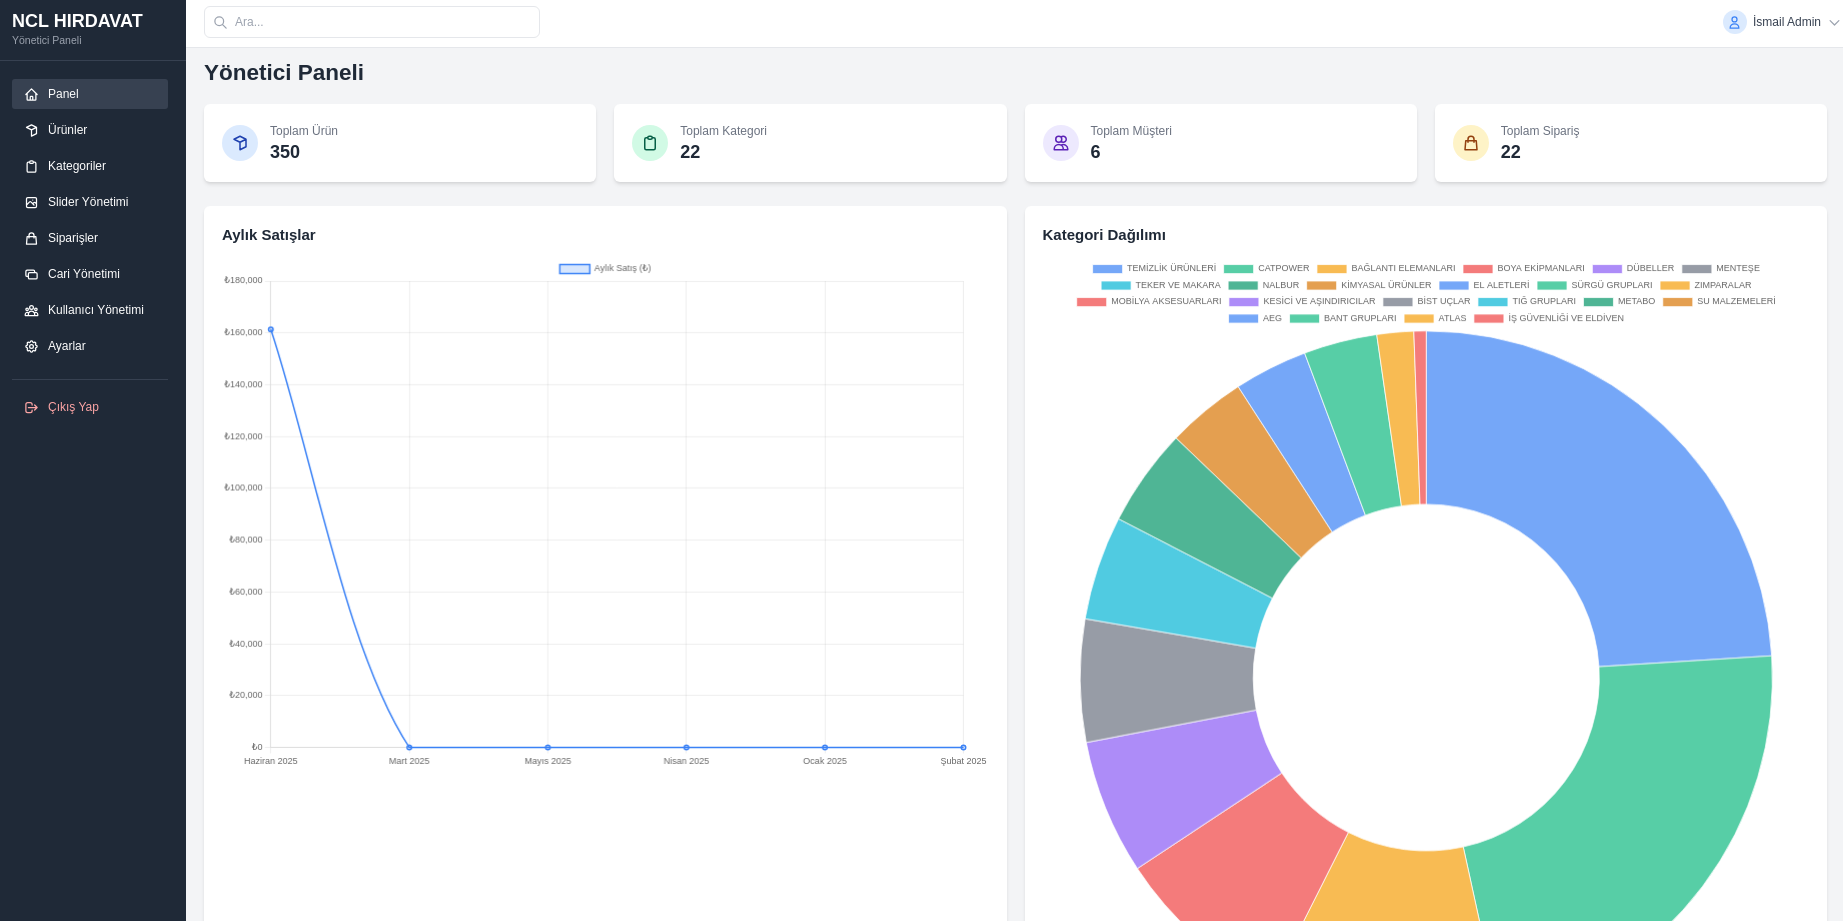The width and height of the screenshot is (1843, 921).
Task: Click METABO legend label
Action: point(1636,301)
